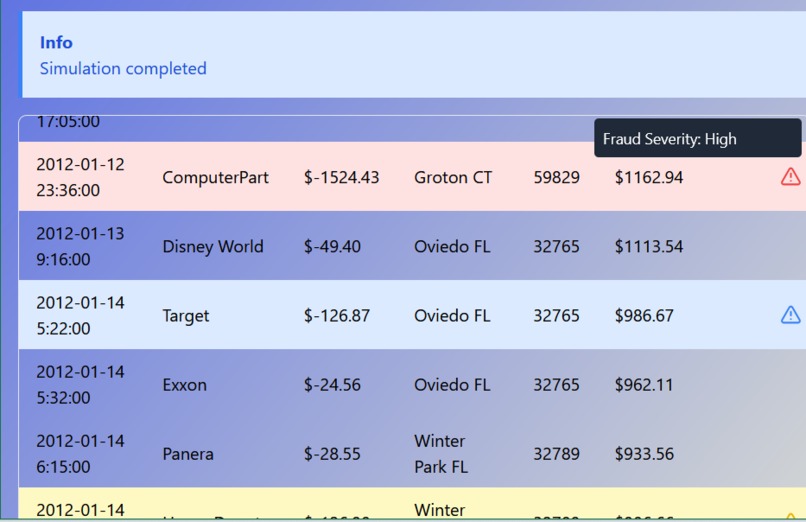Click zip 32765 in Target row
This screenshot has width=806, height=522.
[556, 315]
